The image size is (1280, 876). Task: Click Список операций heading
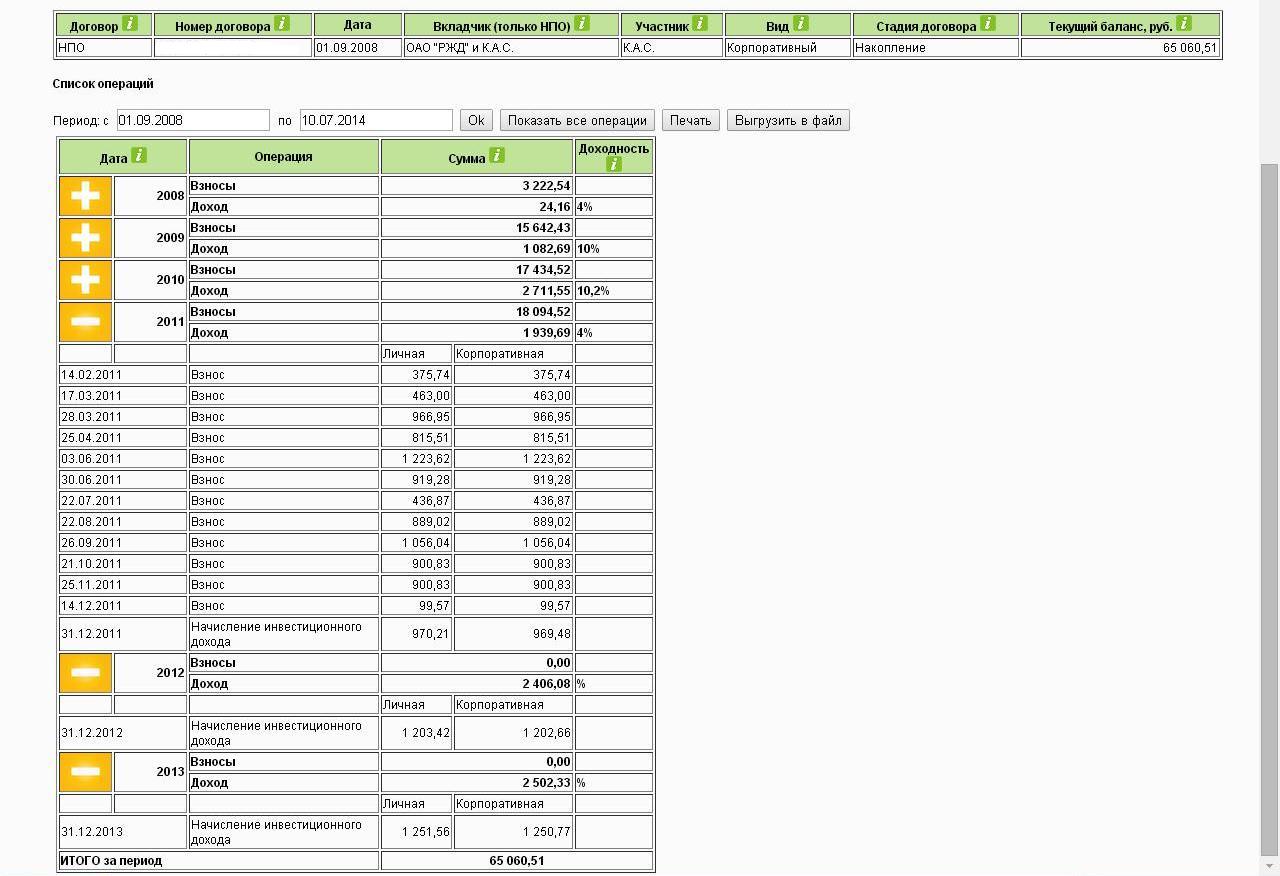click(x=103, y=84)
